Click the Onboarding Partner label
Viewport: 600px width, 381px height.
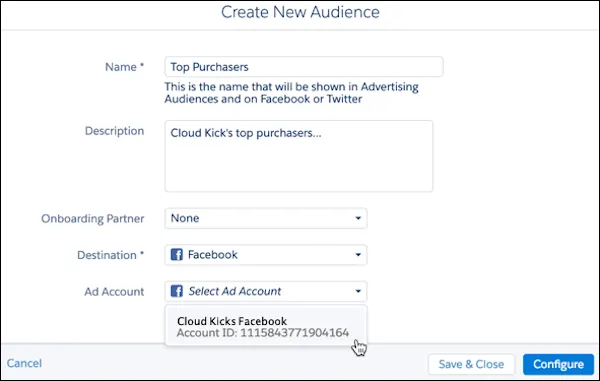tap(93, 218)
